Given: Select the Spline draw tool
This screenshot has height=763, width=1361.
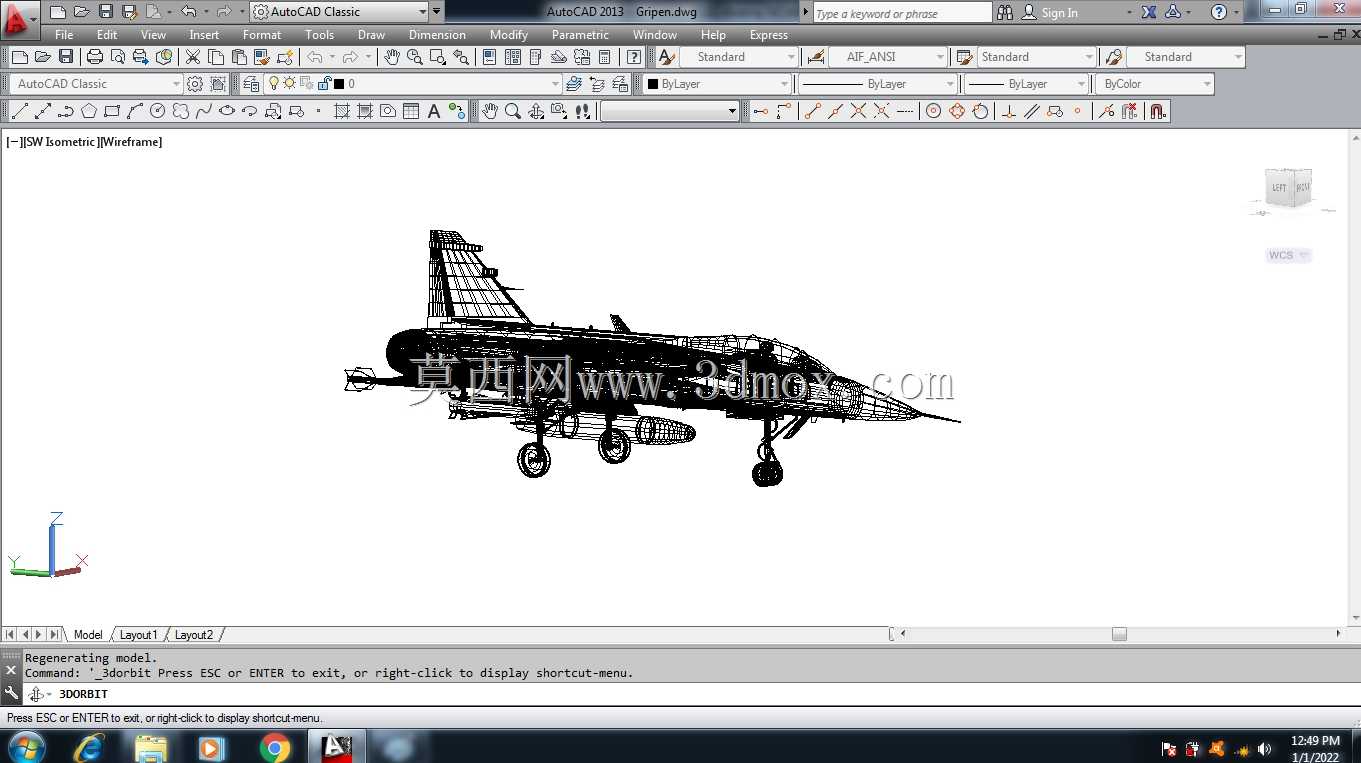Looking at the screenshot, I should [x=204, y=111].
